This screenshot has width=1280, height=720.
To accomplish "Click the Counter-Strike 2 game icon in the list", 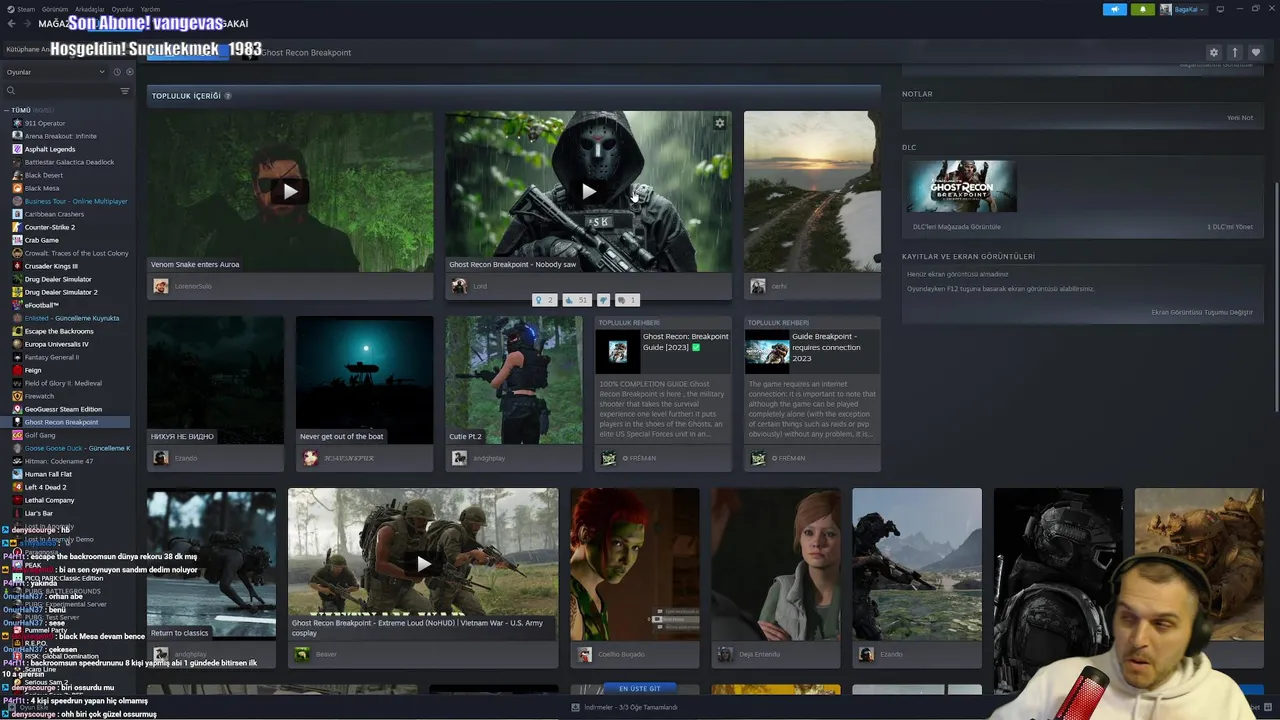I will (17, 227).
